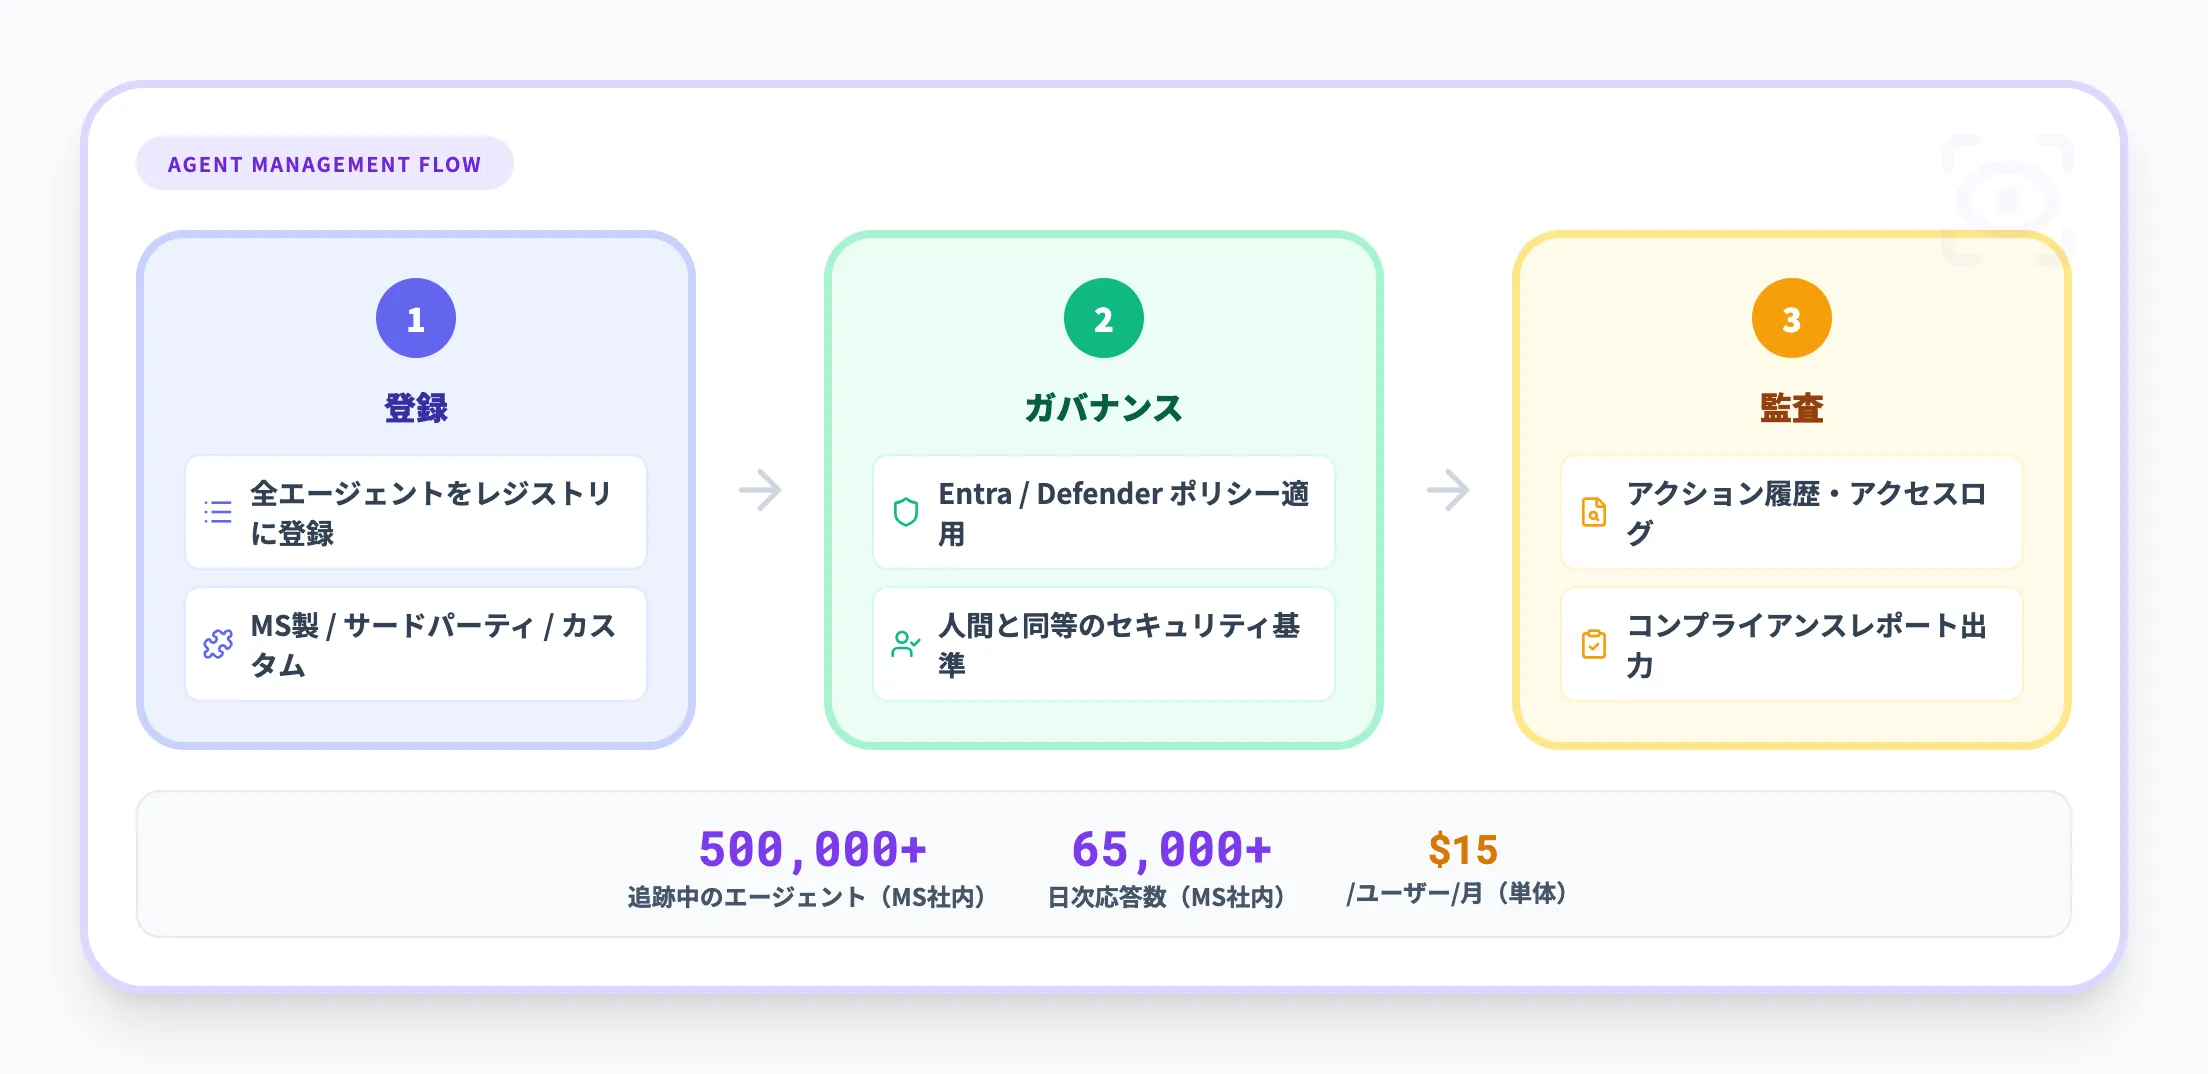Viewport: 2208px width, 1074px height.
Task: Click the arrow between ガバナンス and 監査
Action: [x=1448, y=490]
